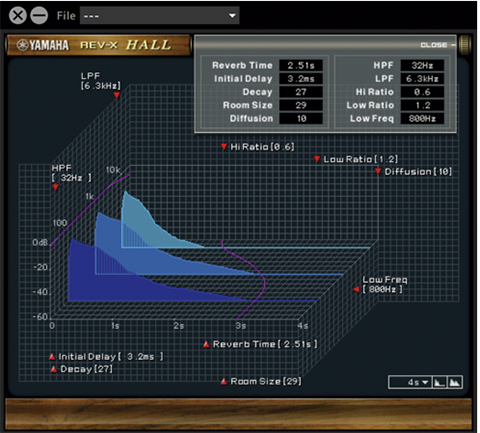The height and width of the screenshot is (433, 480).
Task: Click the Initial Delay 3.2ms value field
Action: point(301,79)
